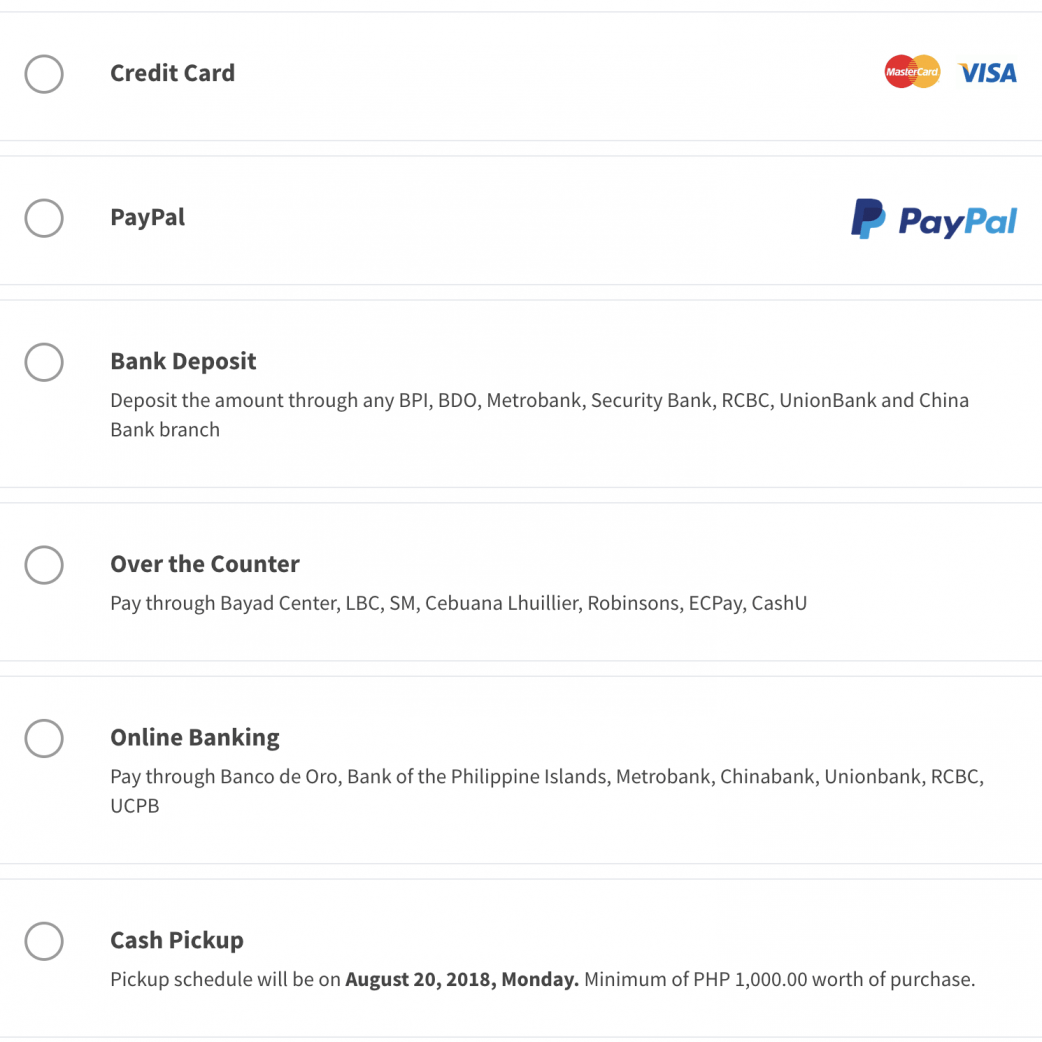Click the "Cash Pickup" heading text
Image resolution: width=1042 pixels, height=1042 pixels.
point(176,940)
